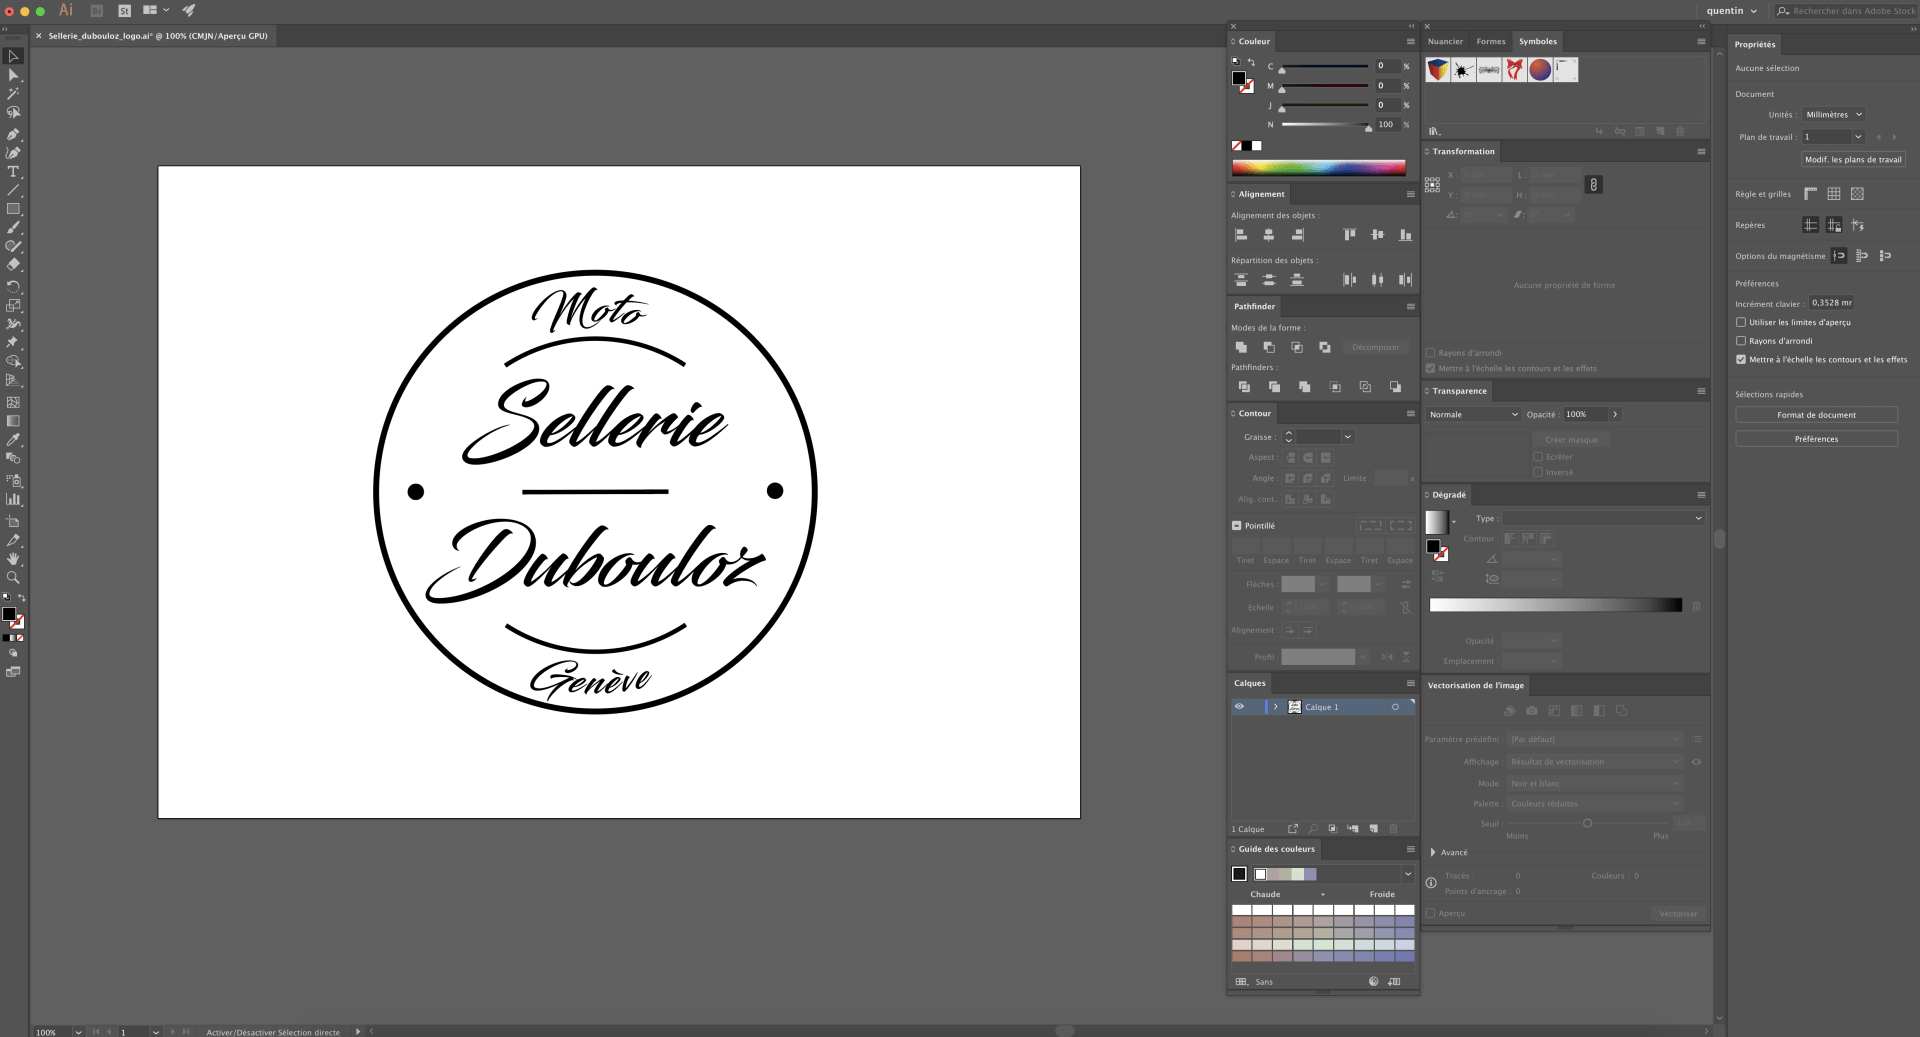The height and width of the screenshot is (1037, 1920).
Task: Switch to the Nuancier tab
Action: click(x=1445, y=41)
